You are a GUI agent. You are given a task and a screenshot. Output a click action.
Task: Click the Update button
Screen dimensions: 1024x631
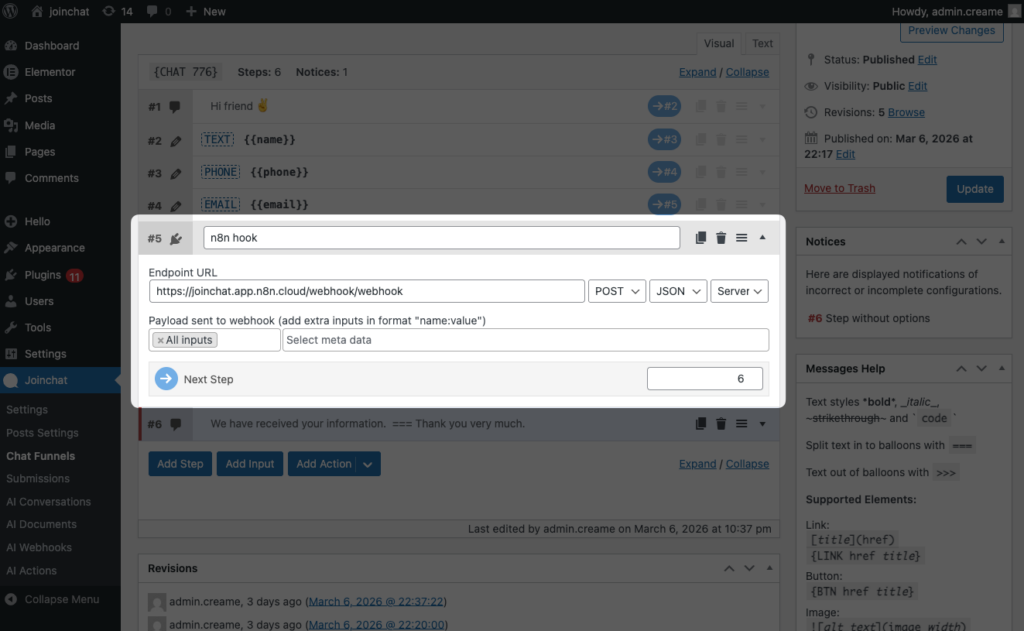(974, 189)
